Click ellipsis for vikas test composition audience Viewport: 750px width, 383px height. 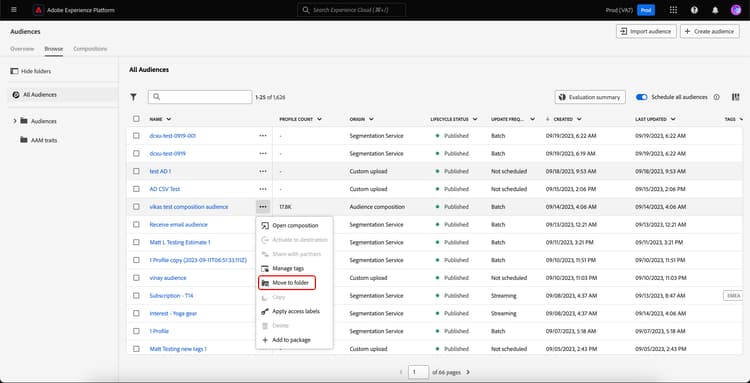pos(263,207)
